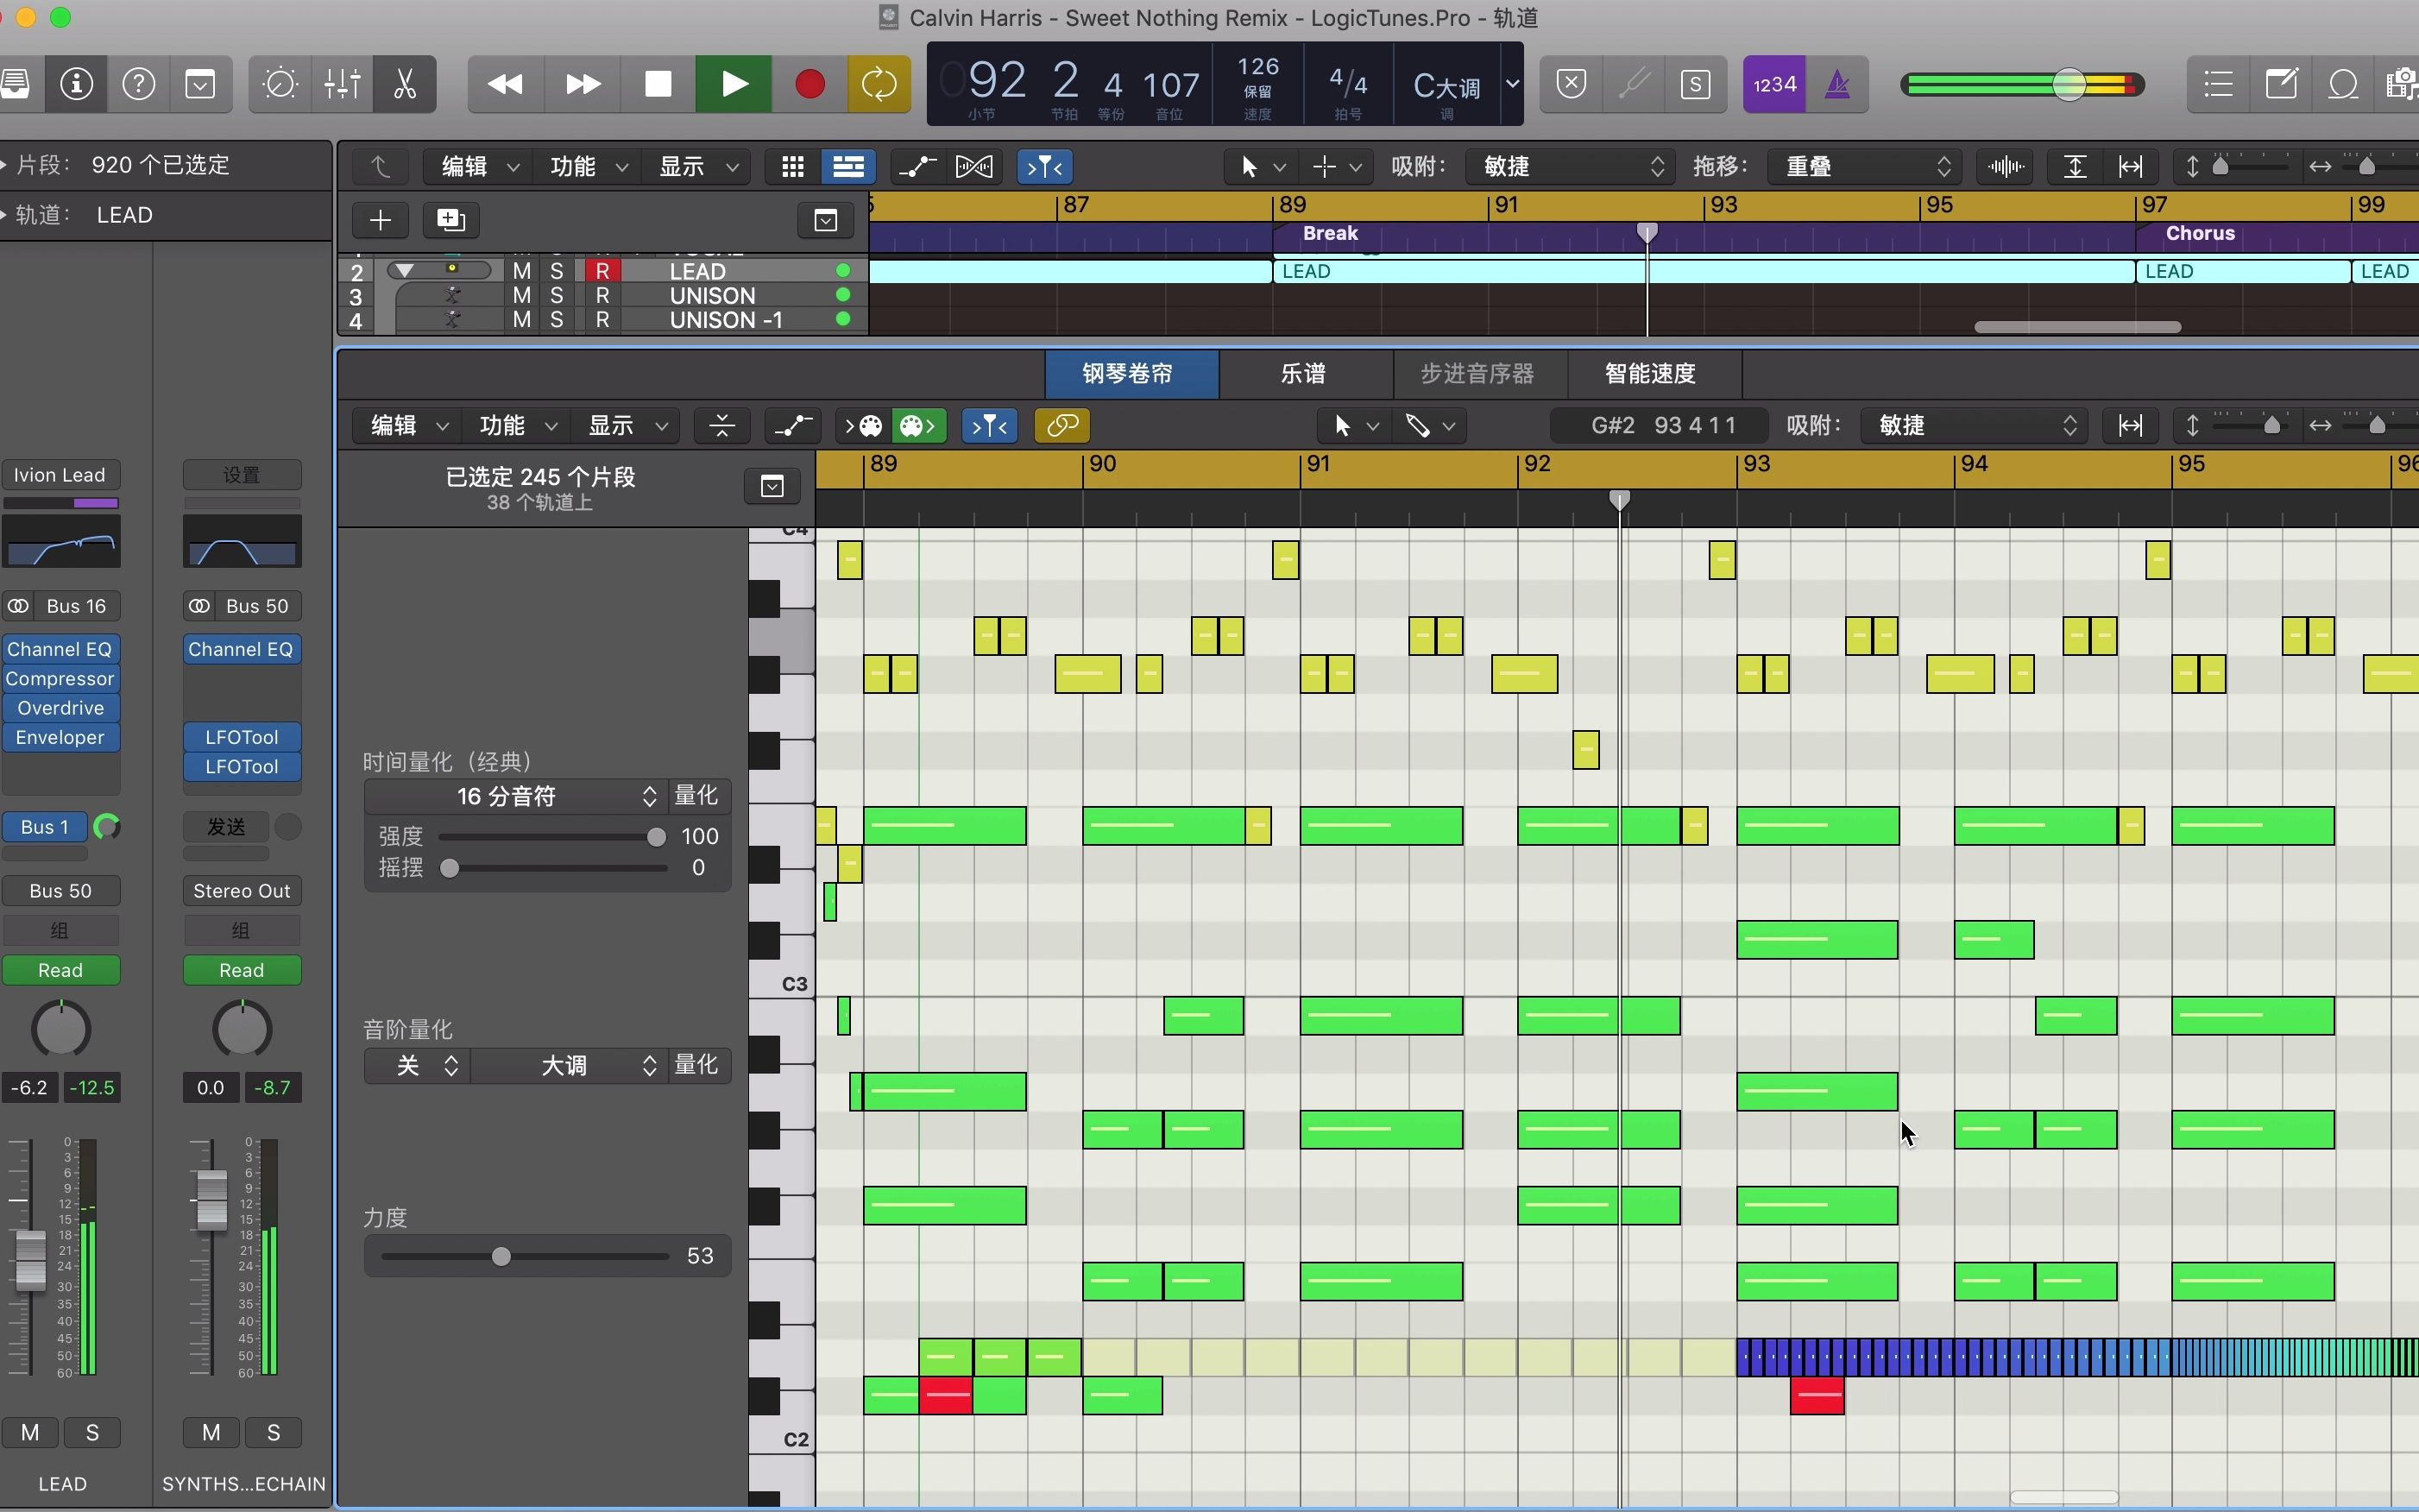Duplicate track button
This screenshot has height=1512, width=2419.
[451, 220]
